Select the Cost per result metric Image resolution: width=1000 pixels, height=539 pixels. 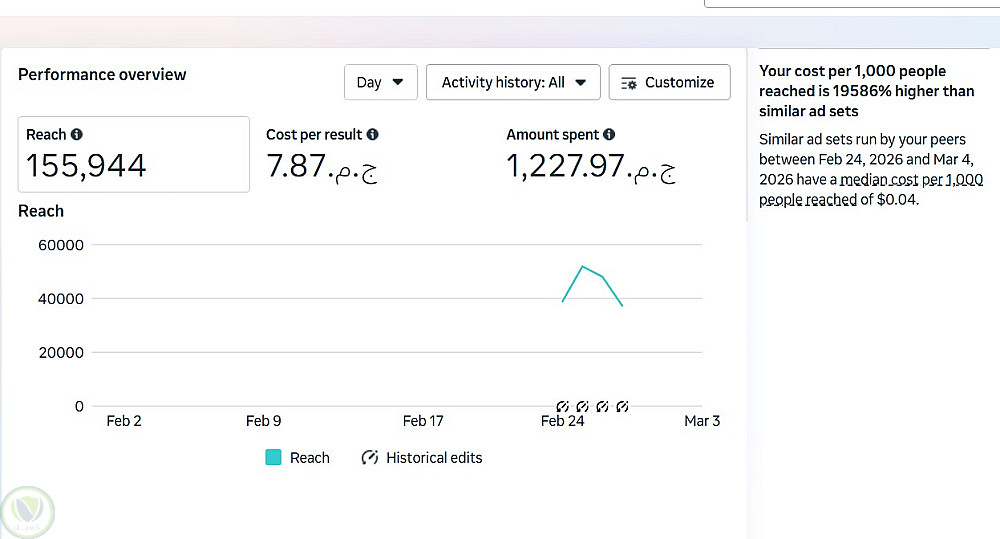tap(322, 154)
